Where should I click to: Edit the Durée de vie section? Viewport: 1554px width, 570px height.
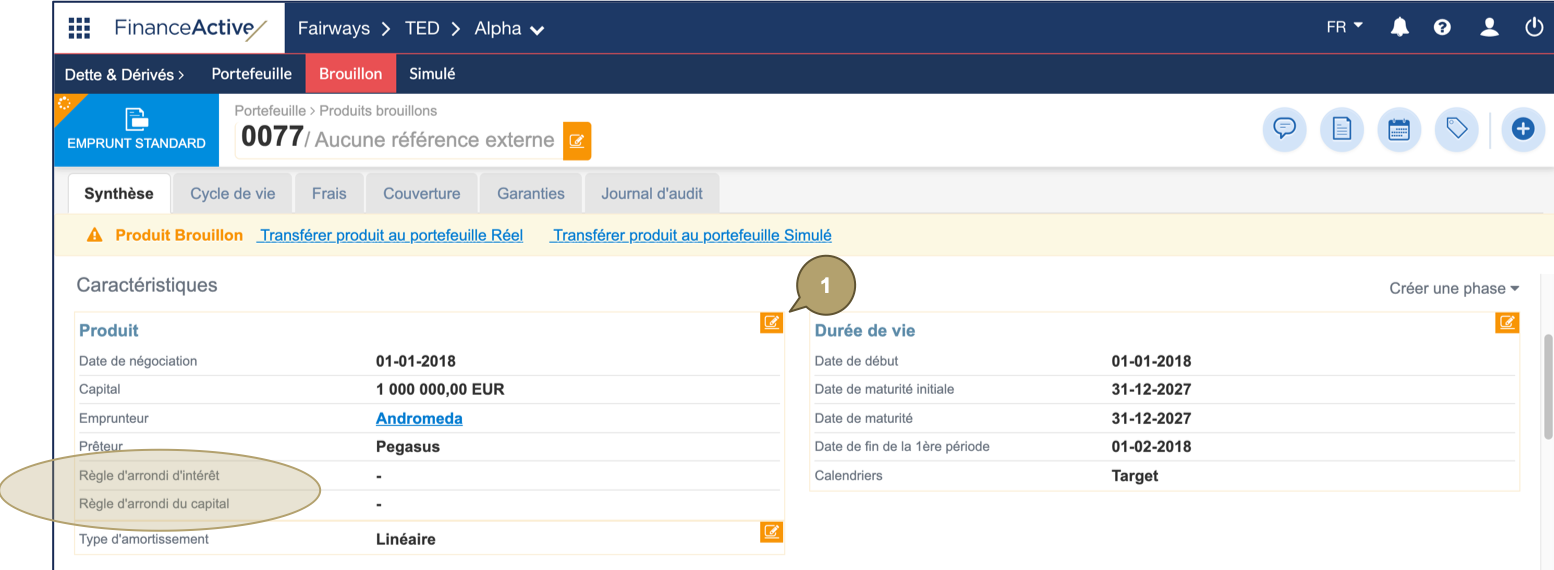(x=1507, y=322)
